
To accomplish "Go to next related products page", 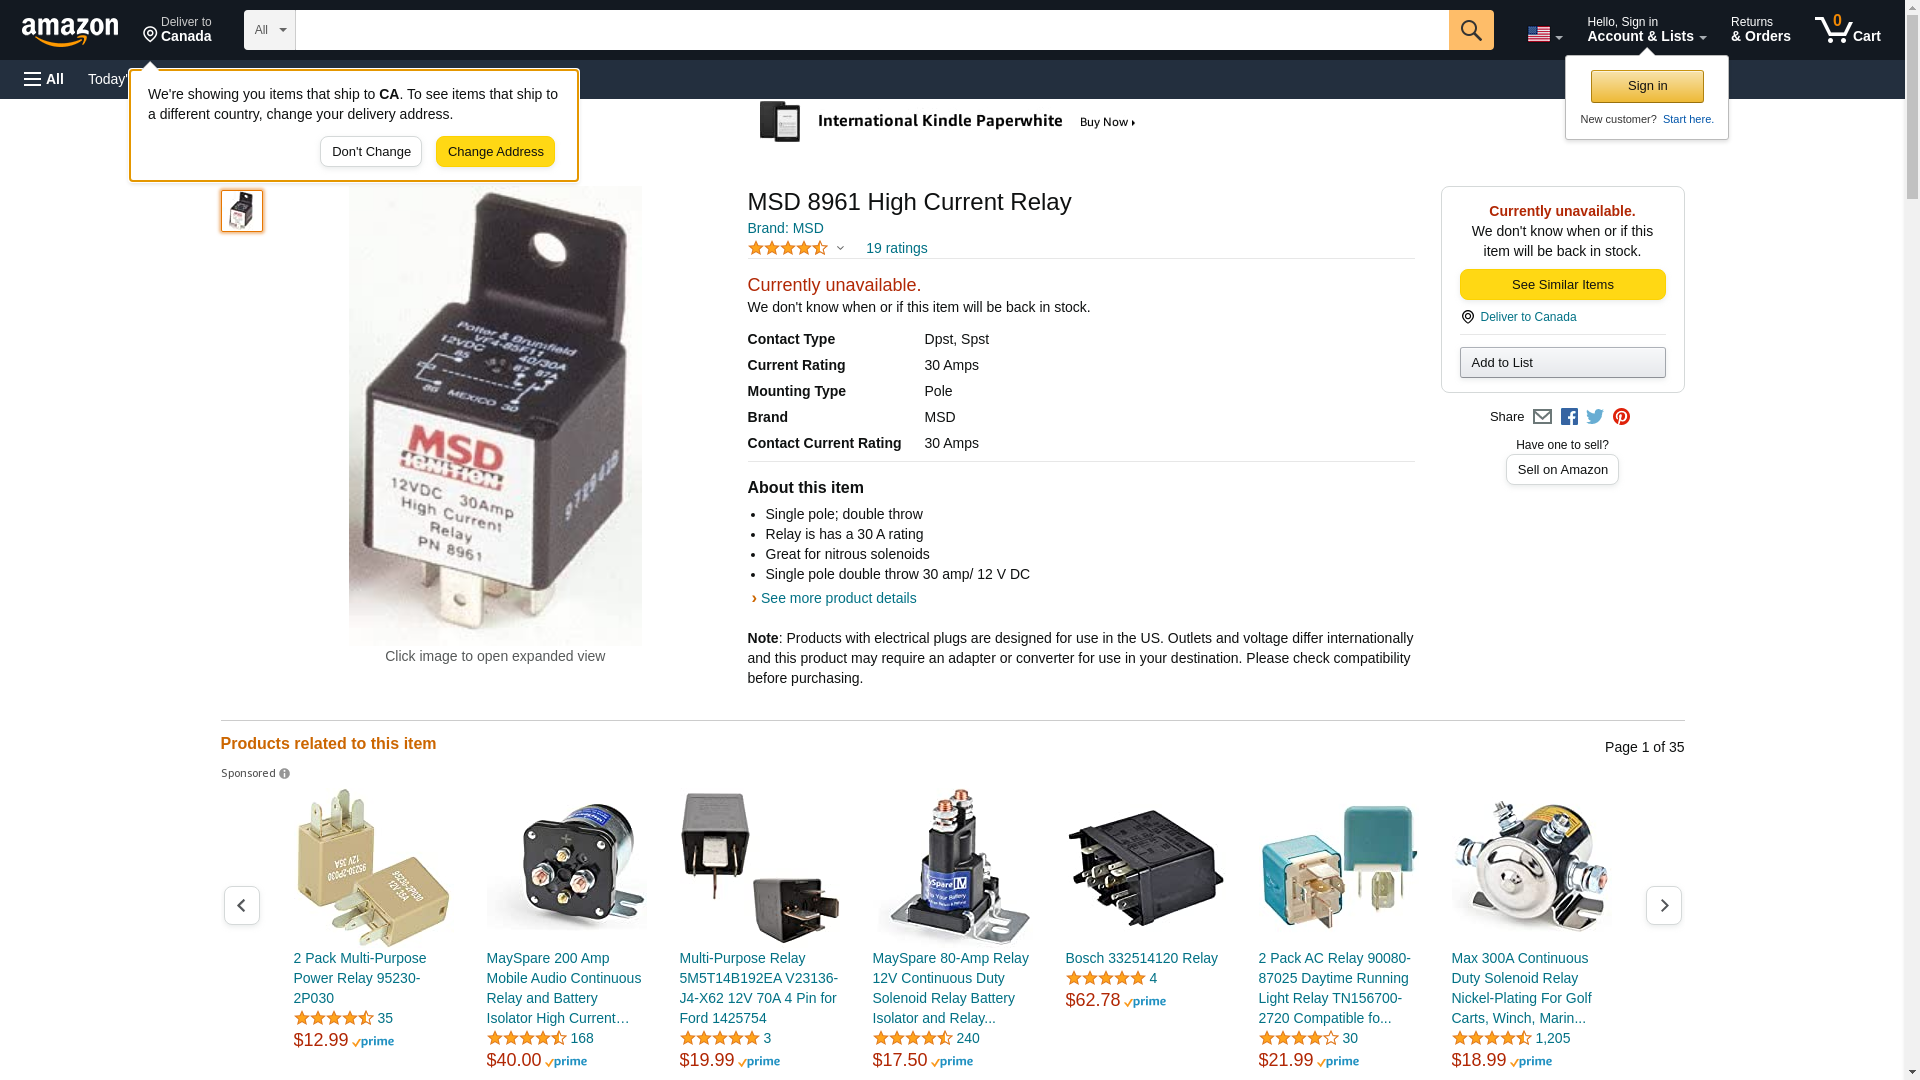I will coord(1663,905).
